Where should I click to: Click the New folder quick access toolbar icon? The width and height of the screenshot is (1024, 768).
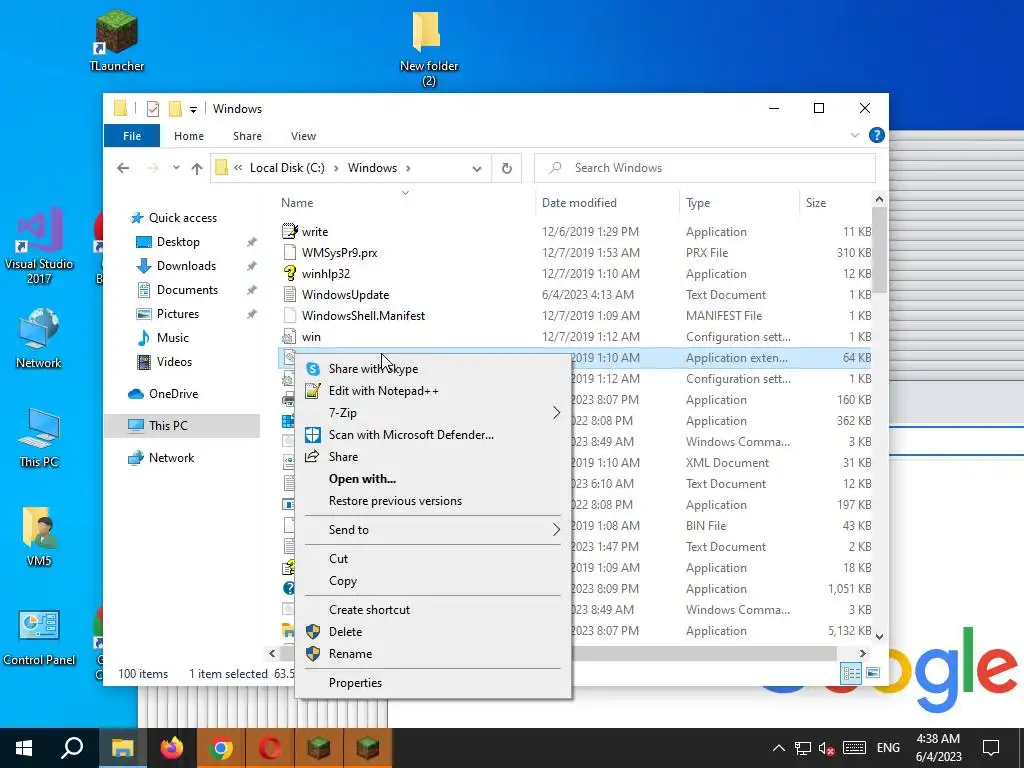coord(175,108)
